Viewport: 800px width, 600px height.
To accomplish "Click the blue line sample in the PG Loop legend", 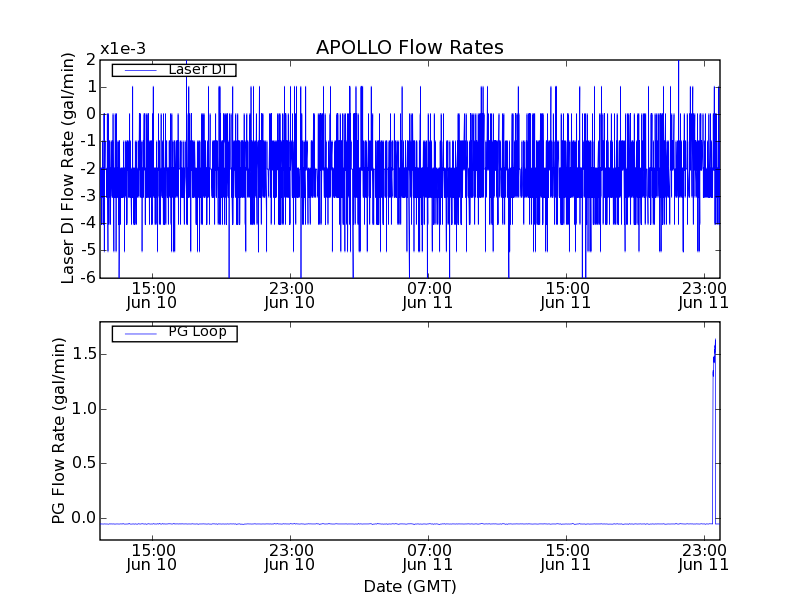I will click(x=140, y=334).
